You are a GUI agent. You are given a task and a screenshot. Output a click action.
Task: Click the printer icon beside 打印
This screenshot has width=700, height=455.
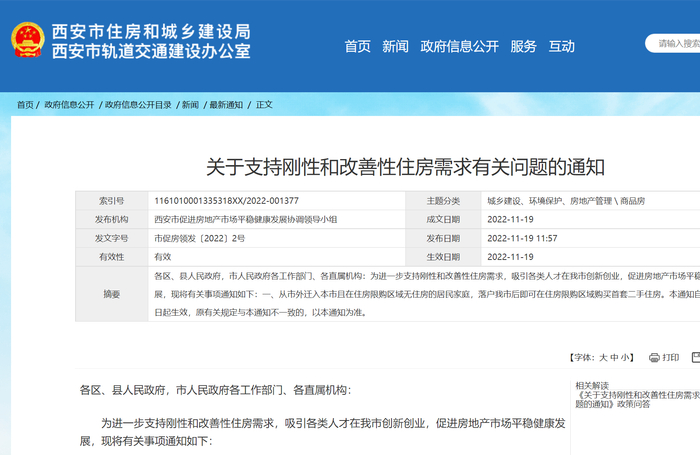654,358
